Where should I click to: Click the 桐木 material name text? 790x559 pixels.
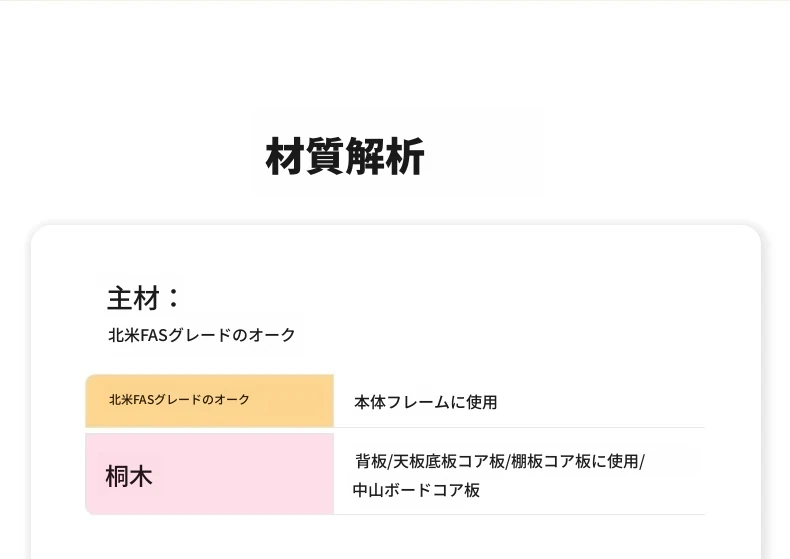click(x=129, y=476)
